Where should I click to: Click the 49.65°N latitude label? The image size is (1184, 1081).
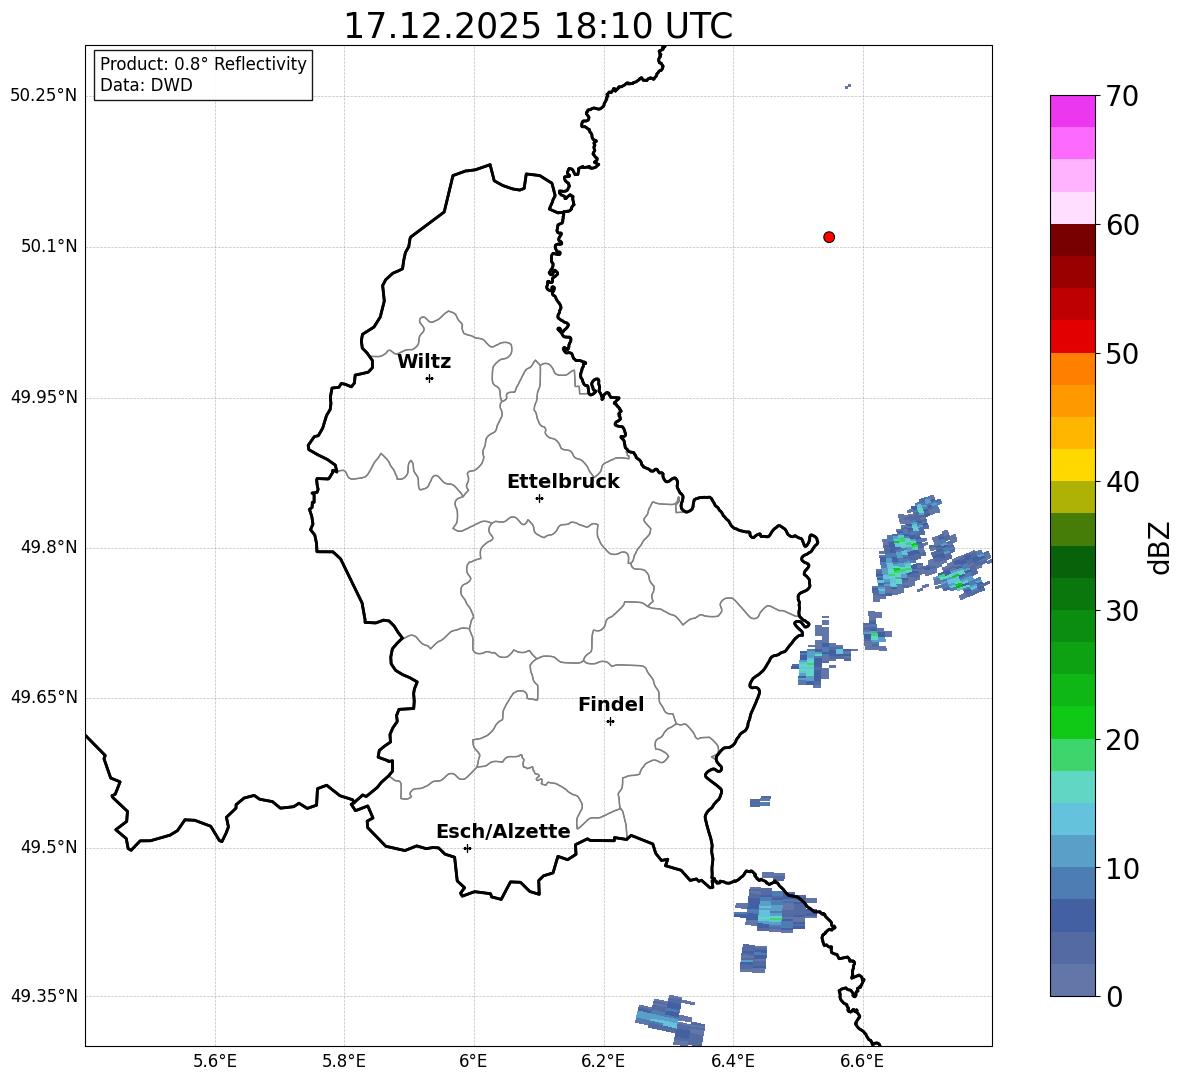44,697
